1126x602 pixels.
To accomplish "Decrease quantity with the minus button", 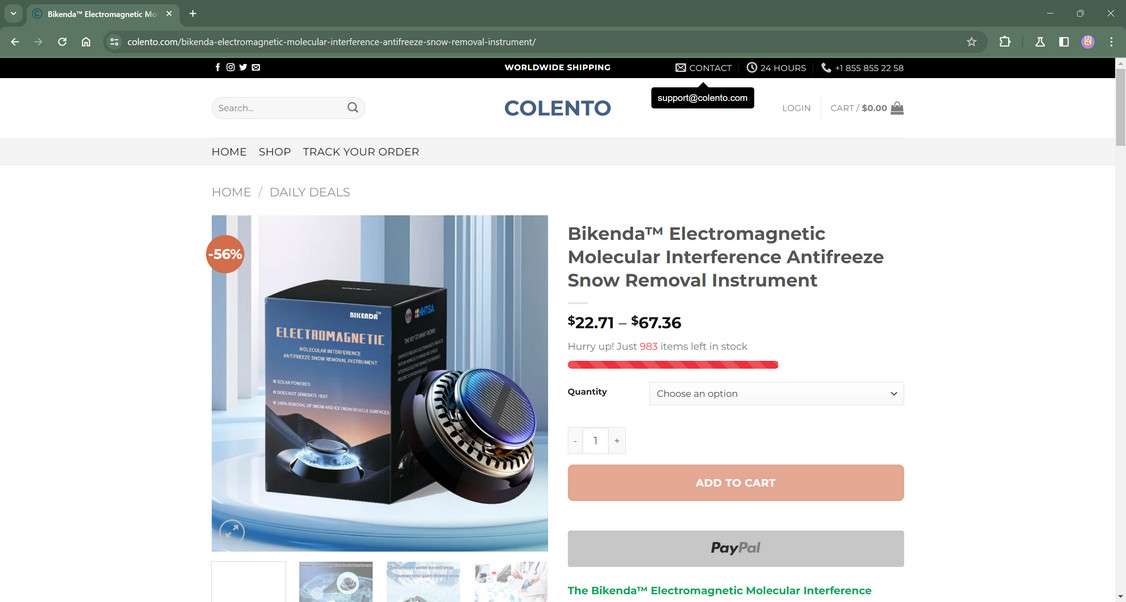I will point(575,440).
